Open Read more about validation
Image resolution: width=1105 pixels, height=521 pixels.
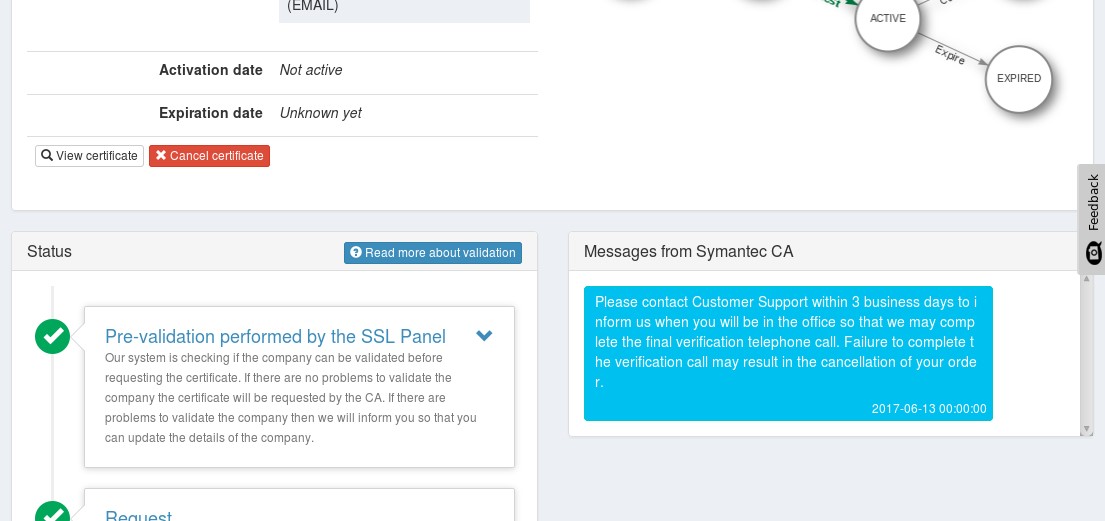(x=433, y=252)
